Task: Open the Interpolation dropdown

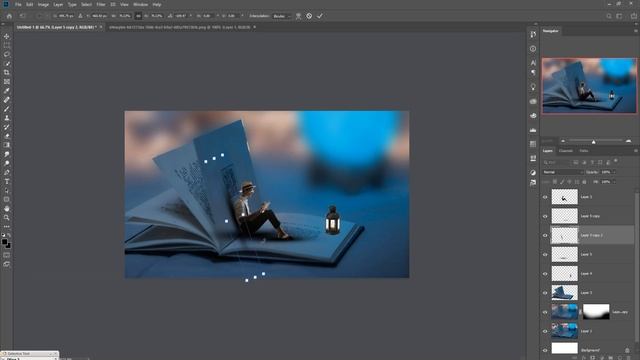Action: [282, 16]
